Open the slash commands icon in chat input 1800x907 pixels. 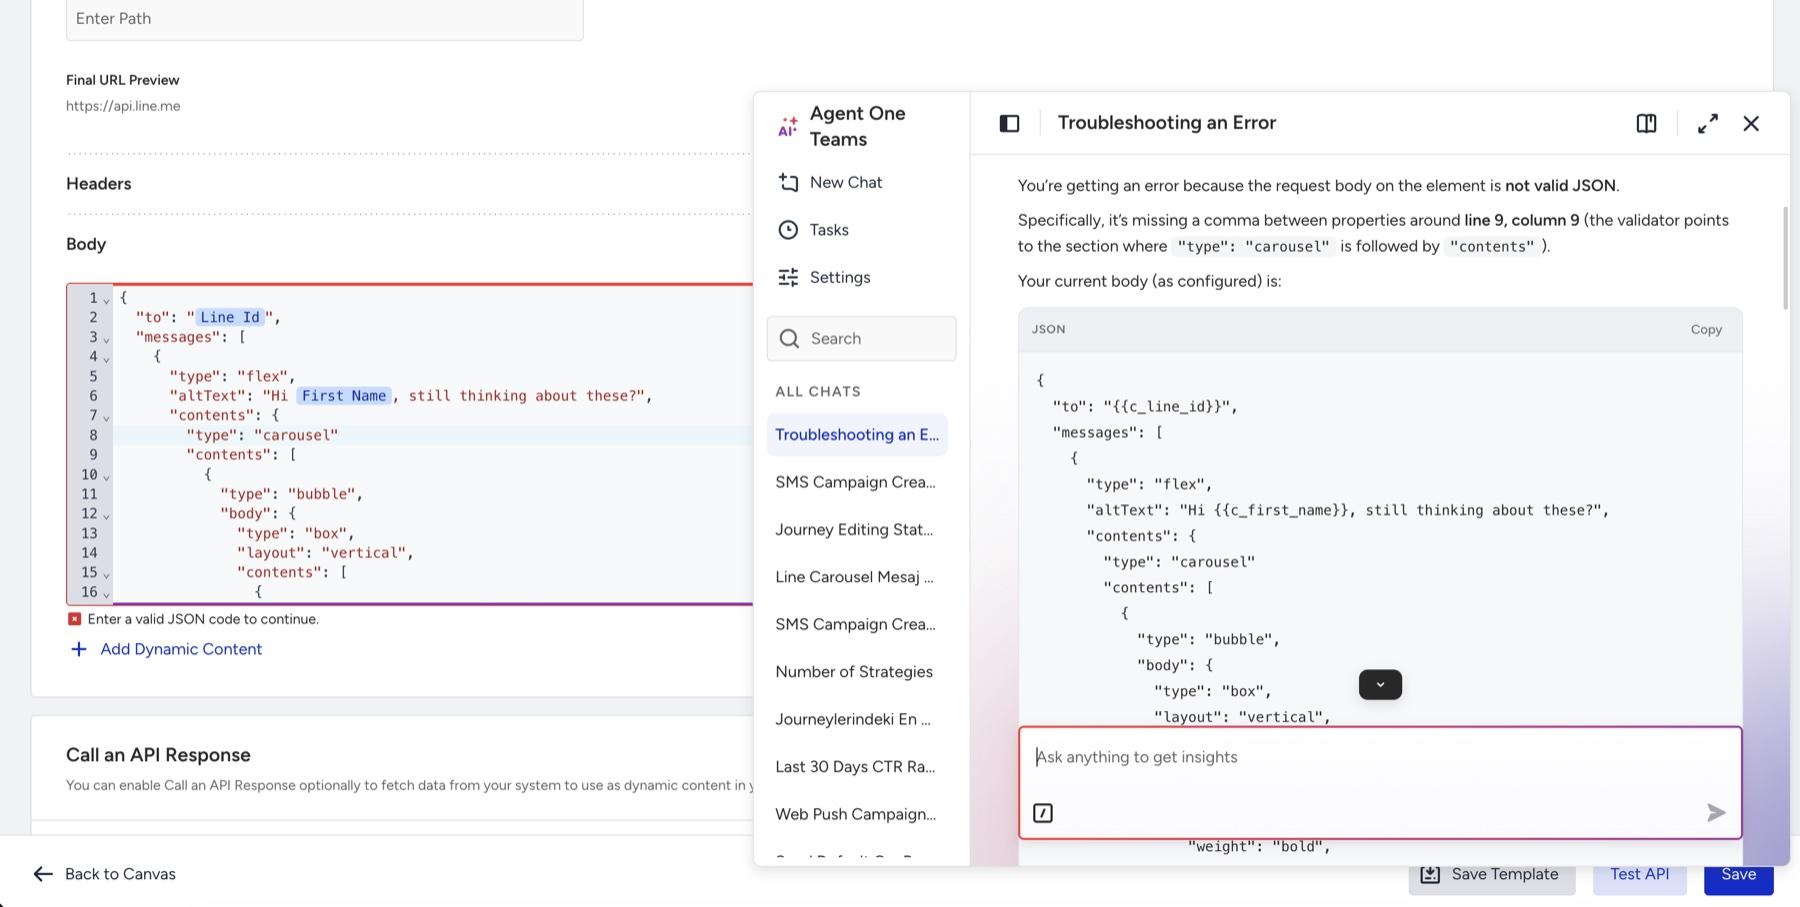pyautogui.click(x=1043, y=813)
